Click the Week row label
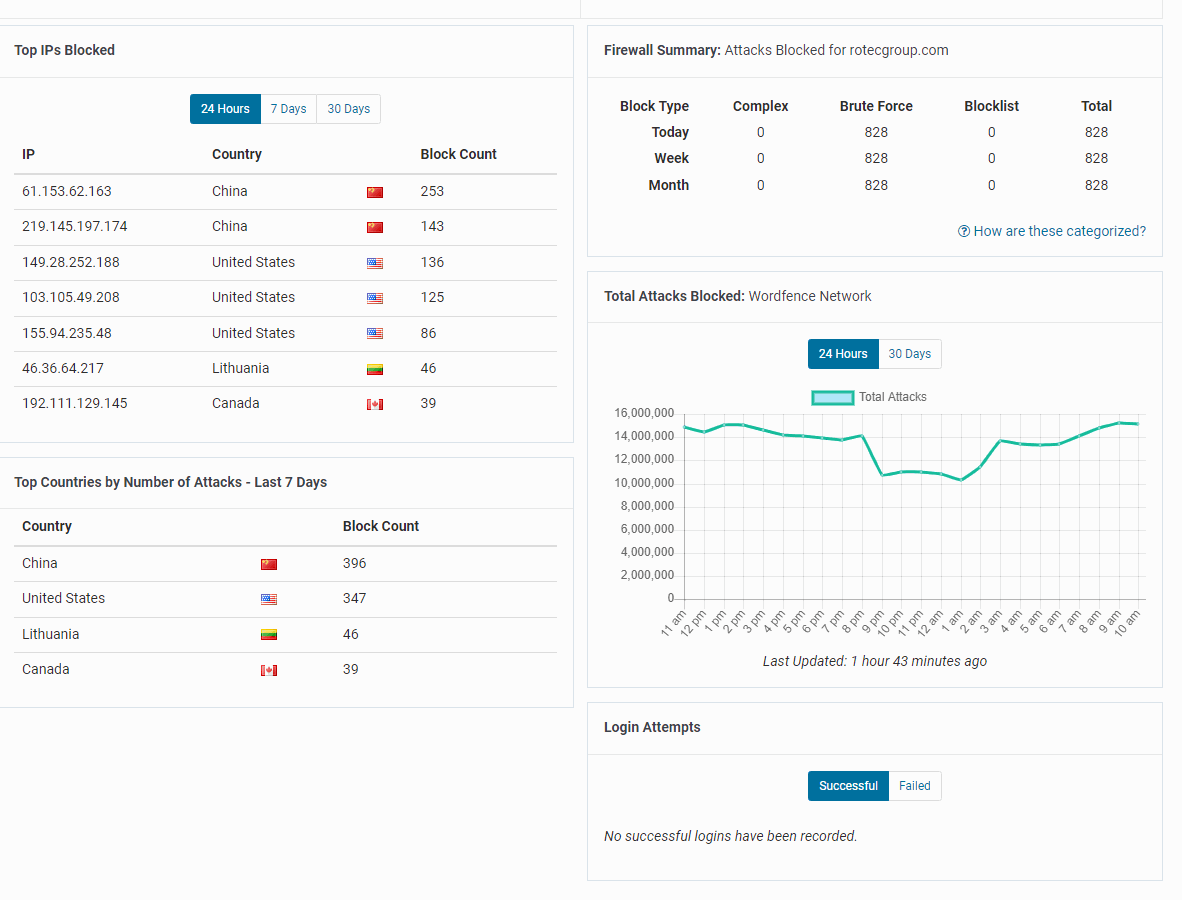The height and width of the screenshot is (900, 1182). [672, 158]
